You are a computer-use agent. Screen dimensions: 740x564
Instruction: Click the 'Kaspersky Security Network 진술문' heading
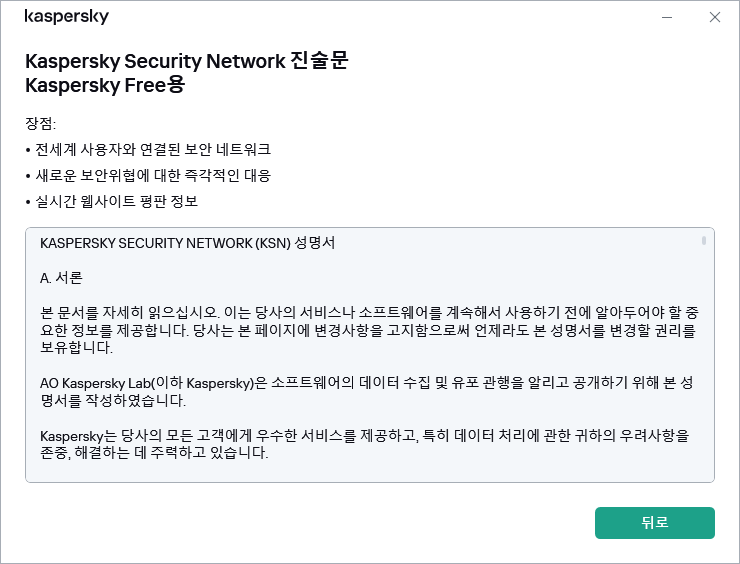point(186,60)
